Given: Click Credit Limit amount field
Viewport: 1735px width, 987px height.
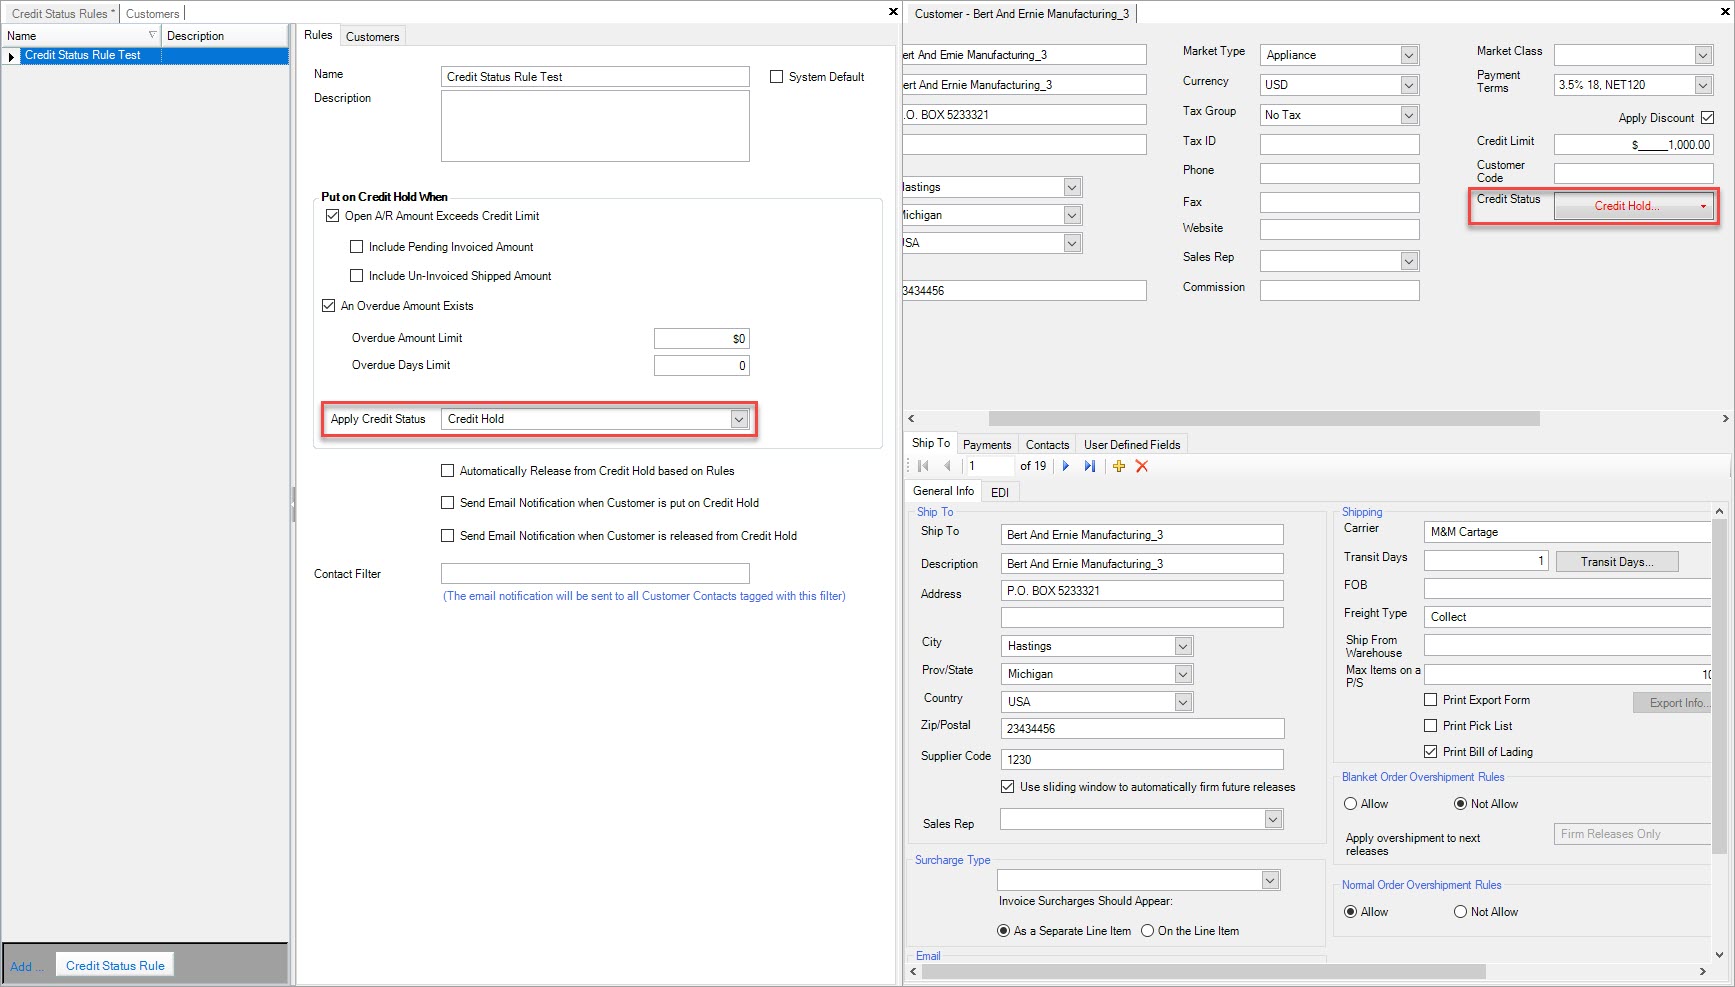Looking at the screenshot, I should (x=1634, y=144).
